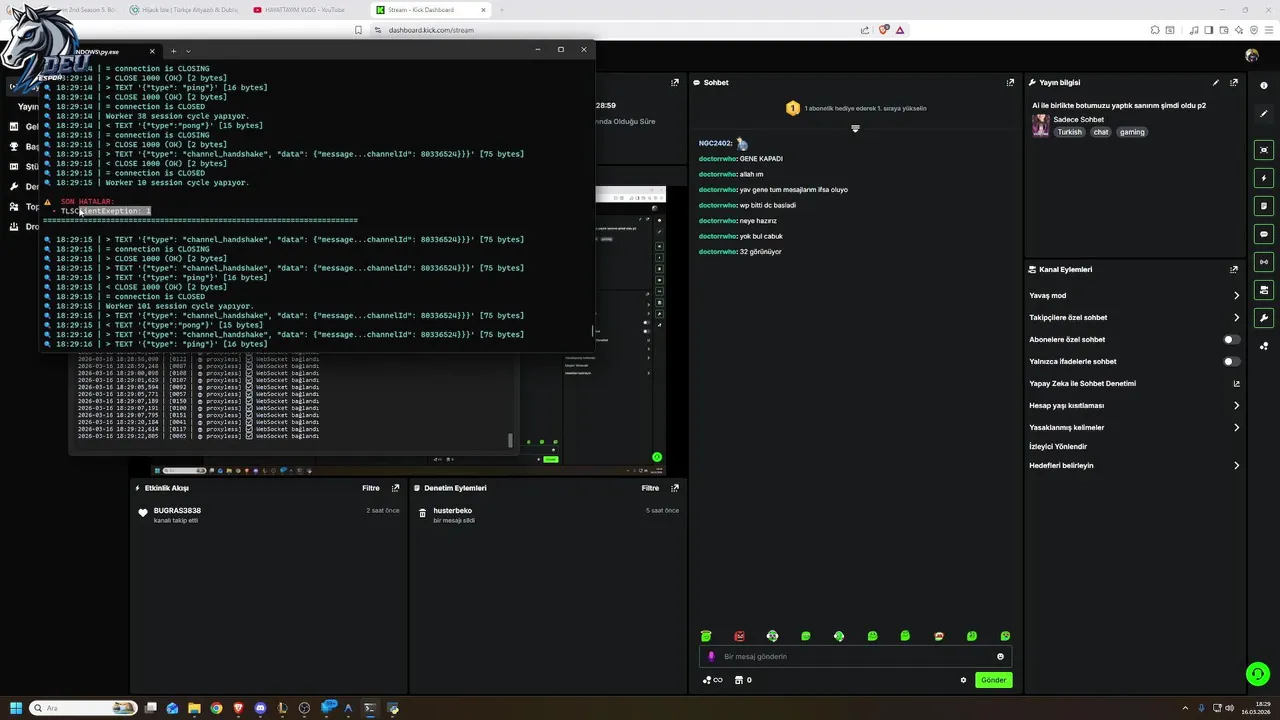Toggle the chat bubble widget icon in the right sidebar
Image resolution: width=1280 pixels, height=720 pixels.
pos(1264,234)
